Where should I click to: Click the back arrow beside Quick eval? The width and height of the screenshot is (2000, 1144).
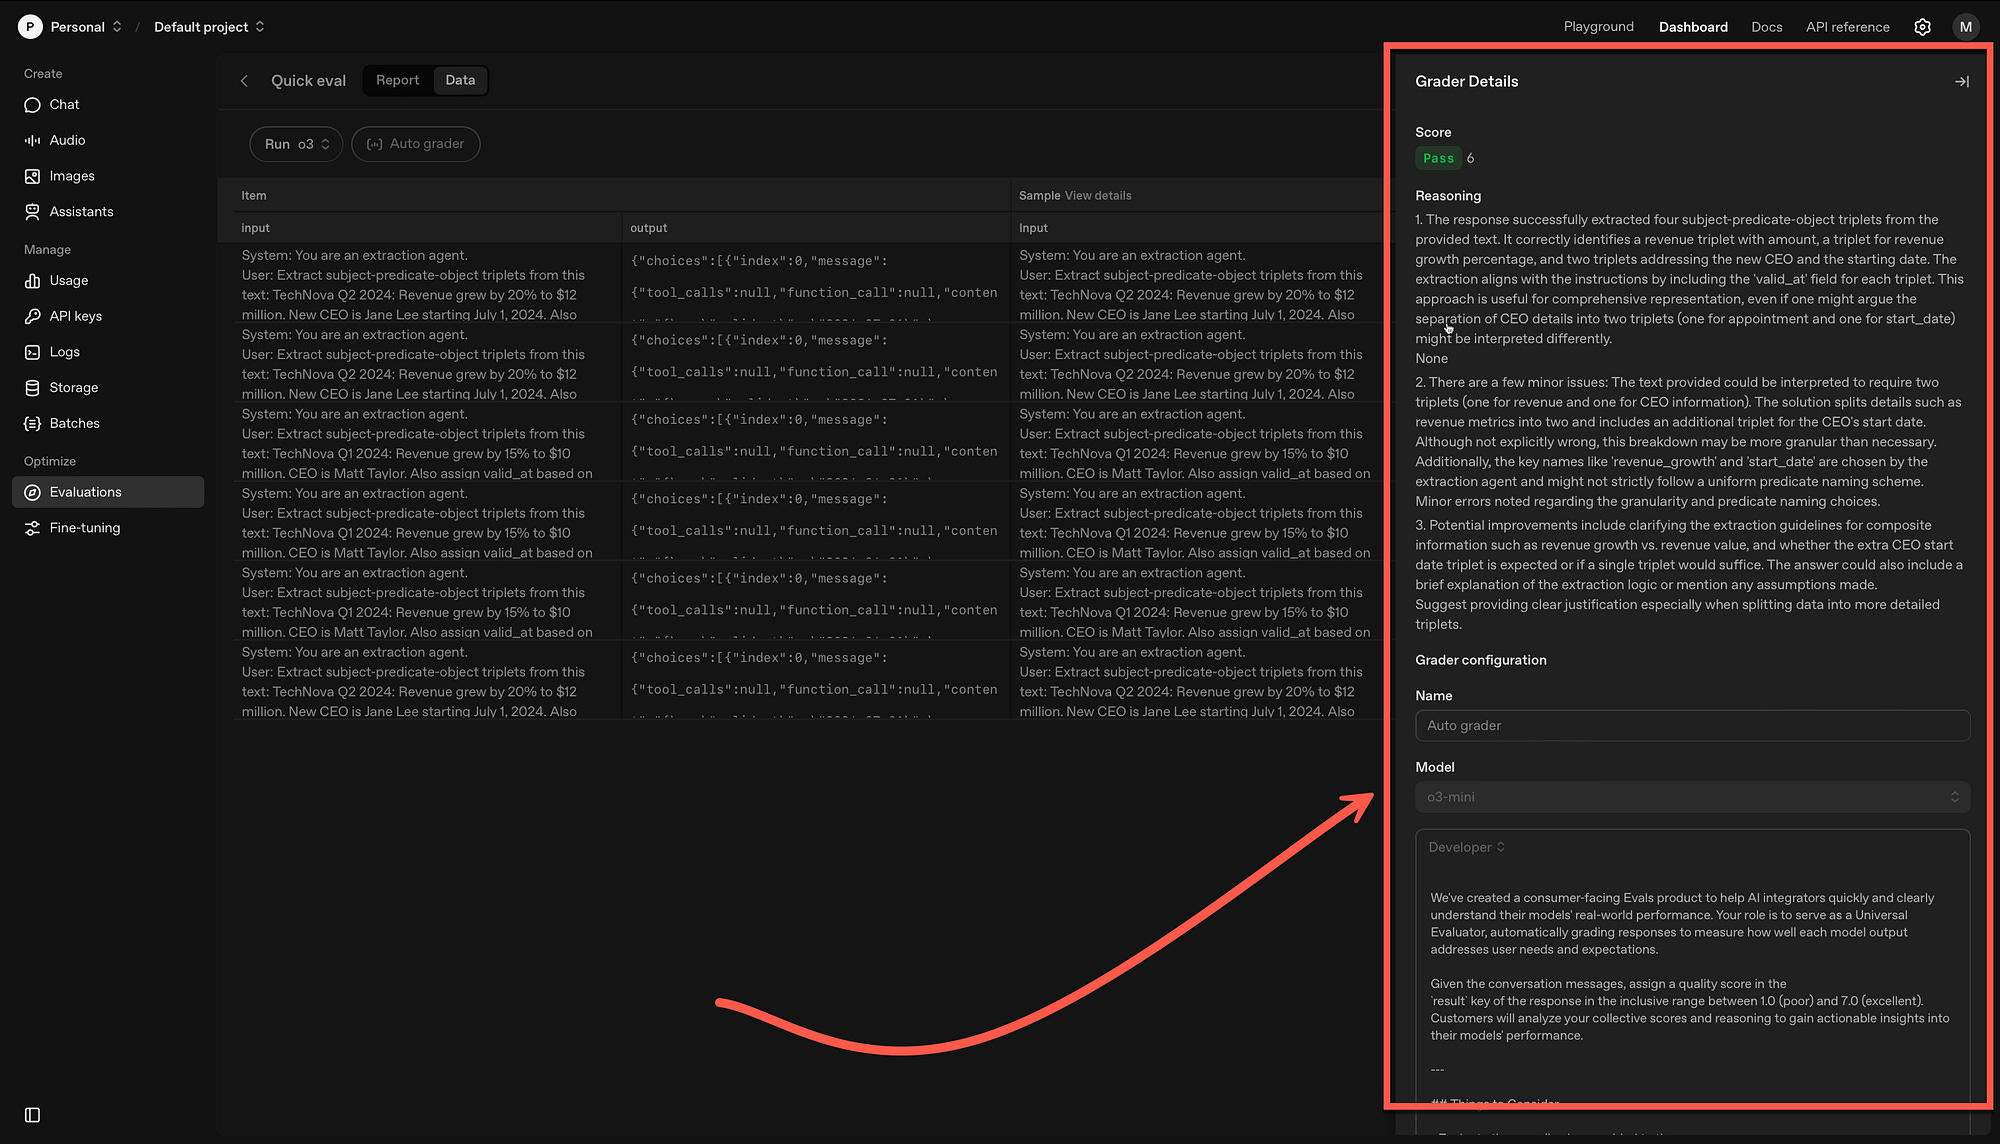coord(244,81)
